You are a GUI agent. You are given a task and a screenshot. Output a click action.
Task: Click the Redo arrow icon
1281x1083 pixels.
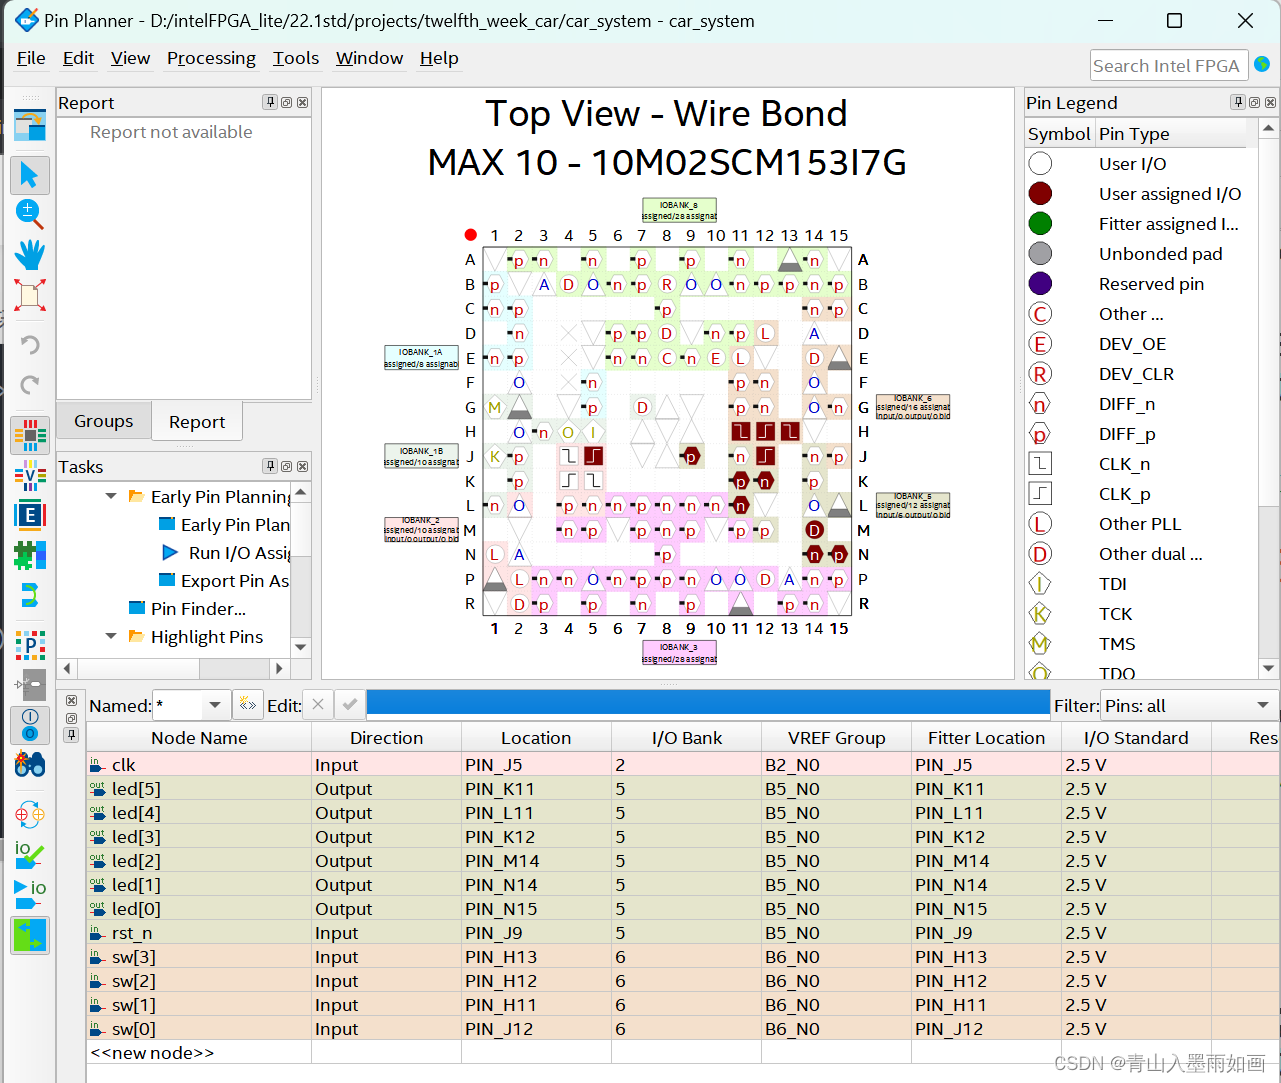[30, 384]
